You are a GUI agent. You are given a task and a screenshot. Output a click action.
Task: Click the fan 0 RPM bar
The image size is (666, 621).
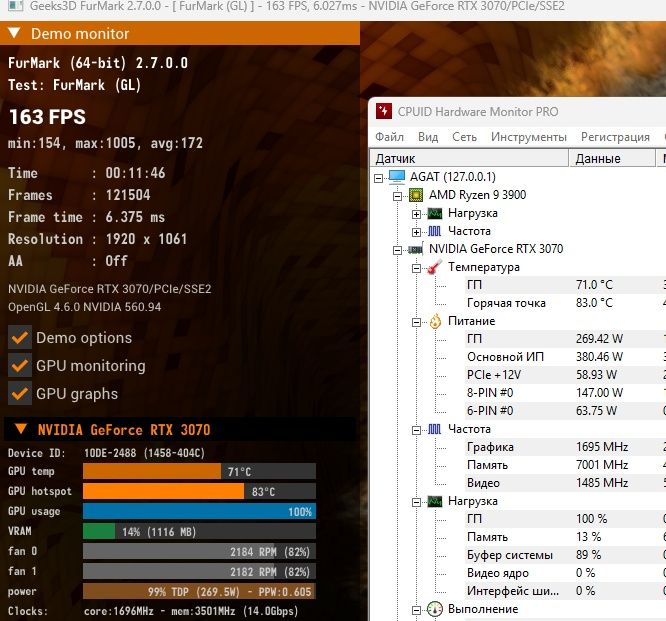click(x=199, y=551)
